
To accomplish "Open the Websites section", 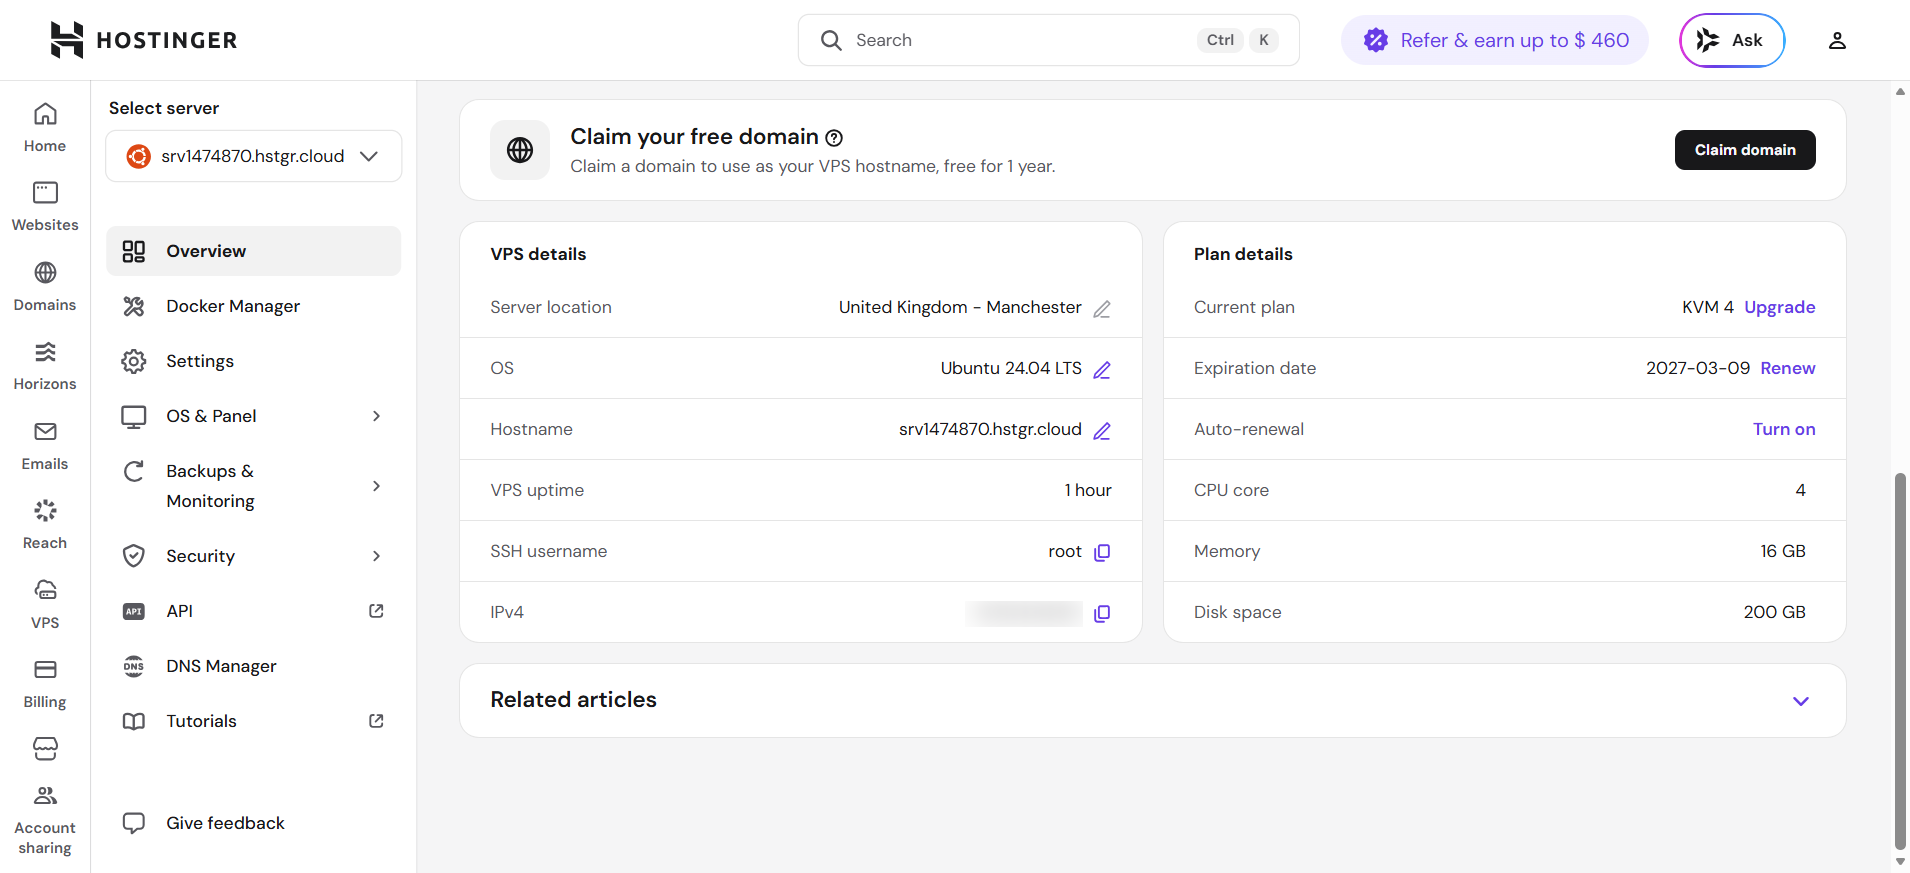I will (x=45, y=207).
